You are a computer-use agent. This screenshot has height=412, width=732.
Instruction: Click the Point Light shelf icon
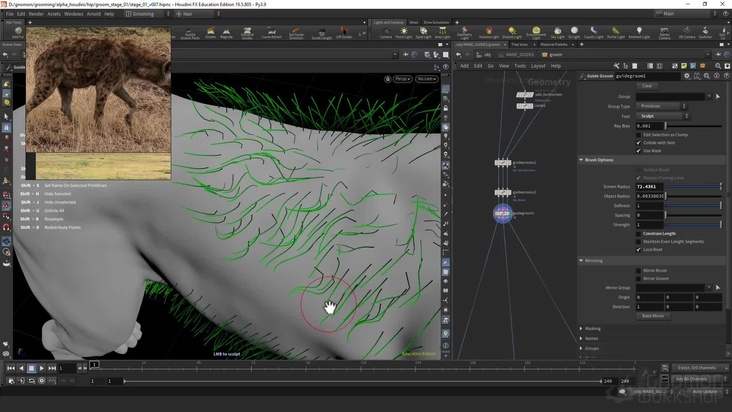coord(402,33)
